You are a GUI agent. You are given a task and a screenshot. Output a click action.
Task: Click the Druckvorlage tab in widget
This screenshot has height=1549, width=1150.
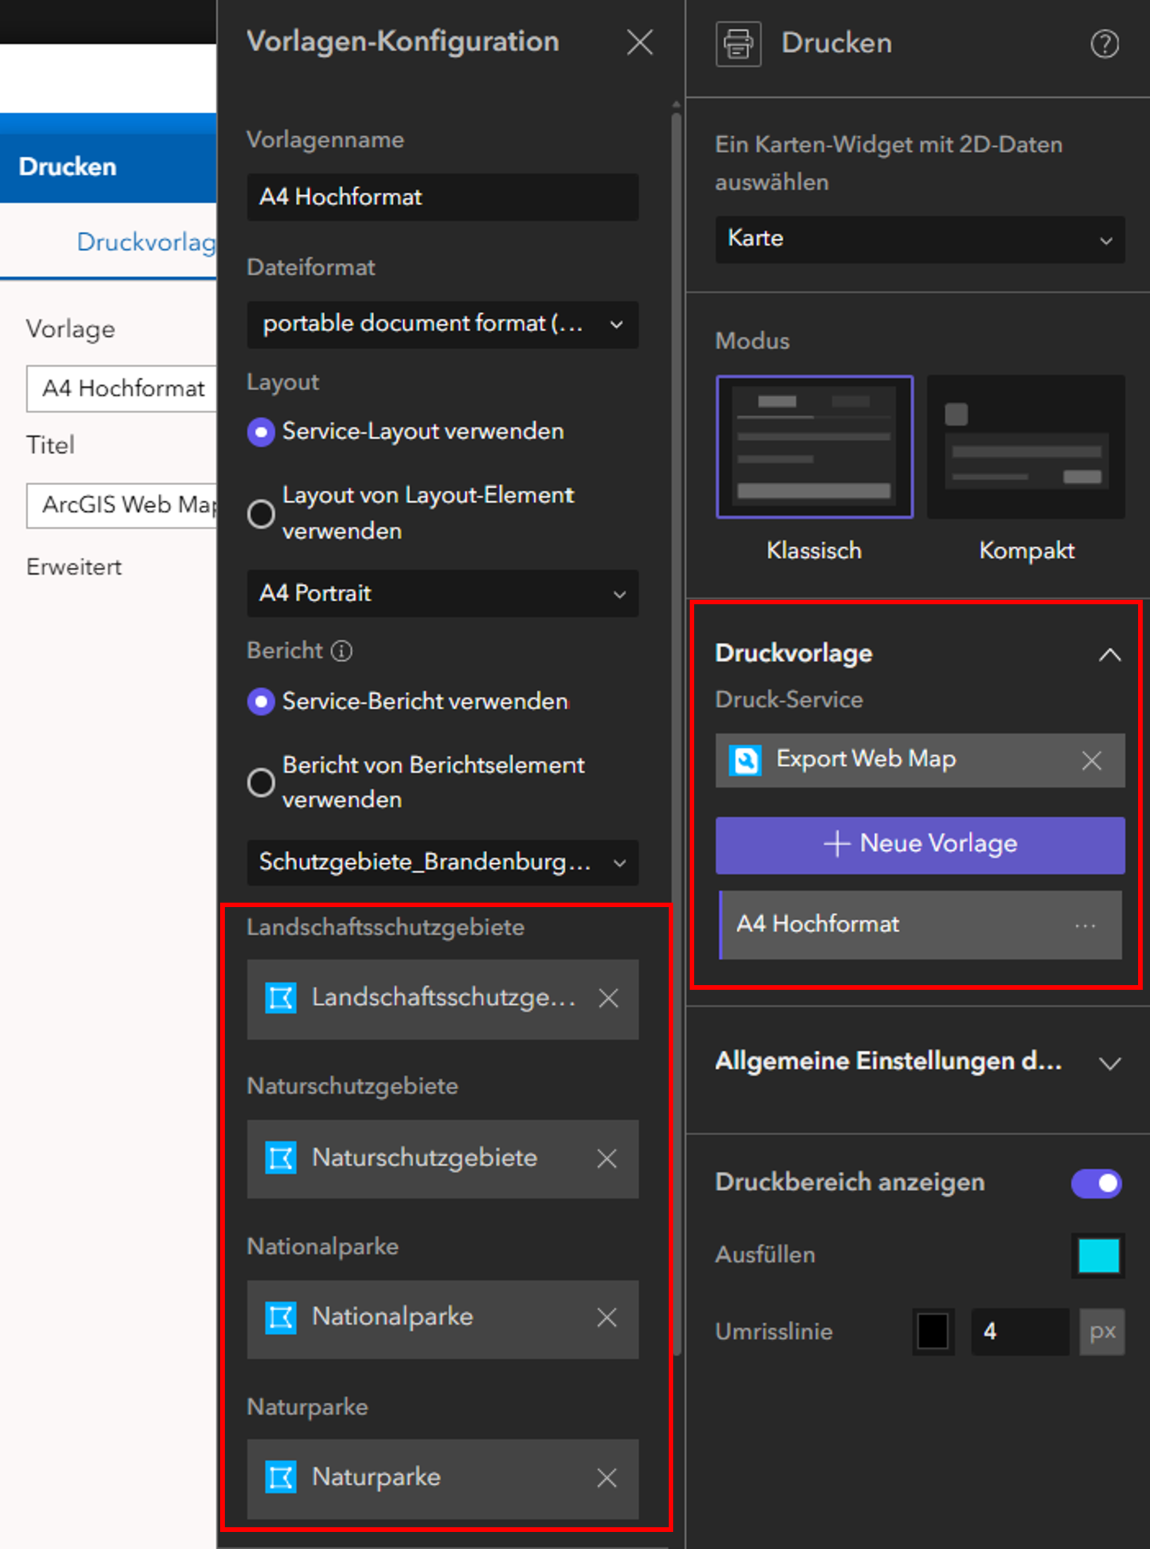[x=146, y=243]
